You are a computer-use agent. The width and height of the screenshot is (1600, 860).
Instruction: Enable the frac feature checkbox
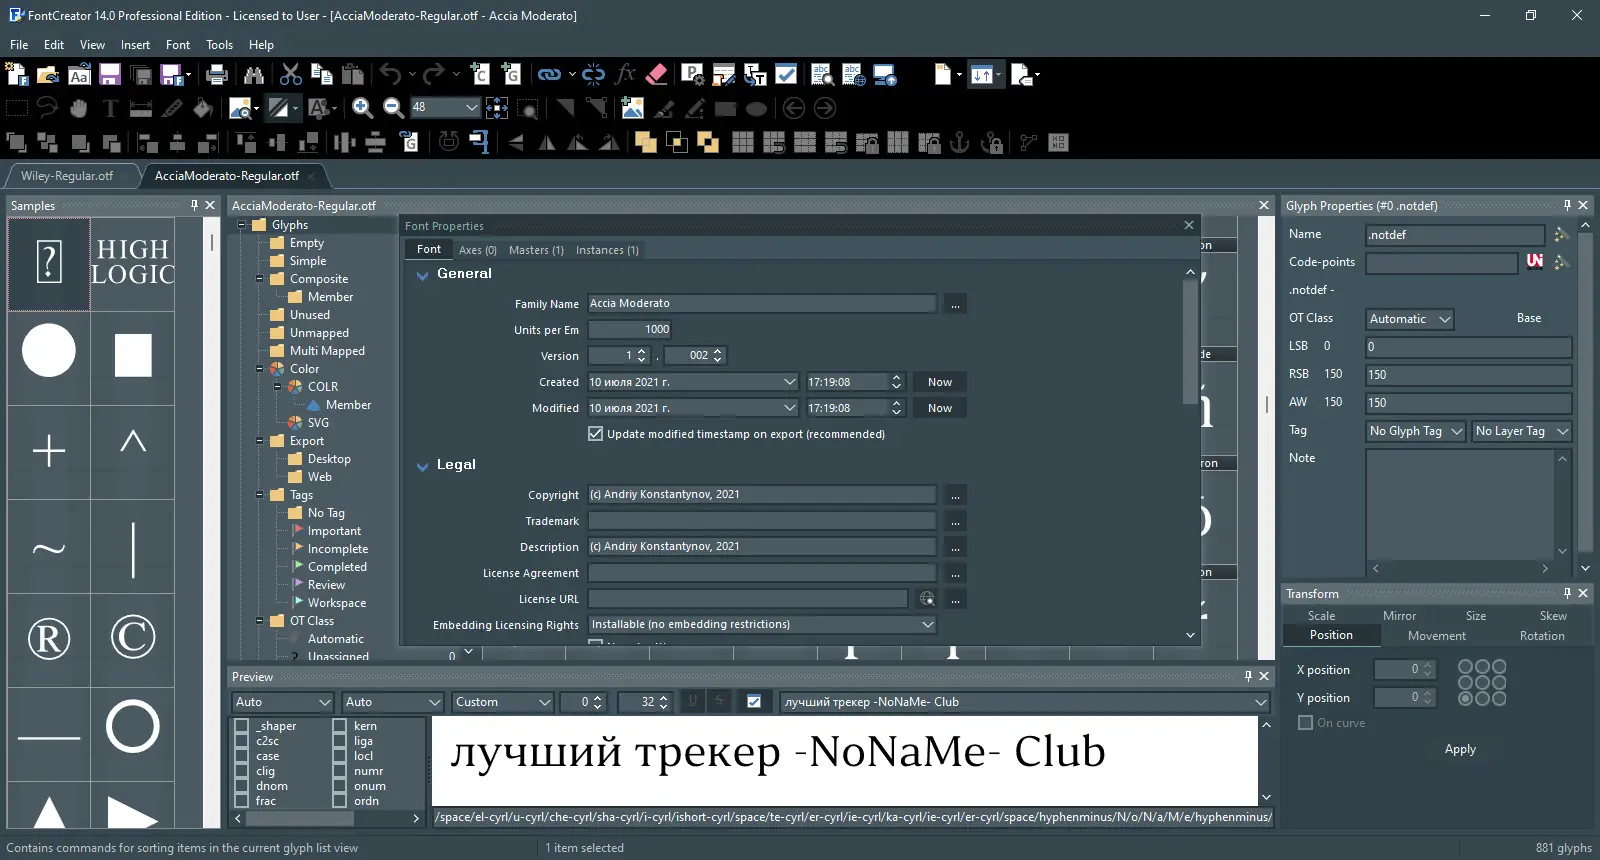click(242, 801)
